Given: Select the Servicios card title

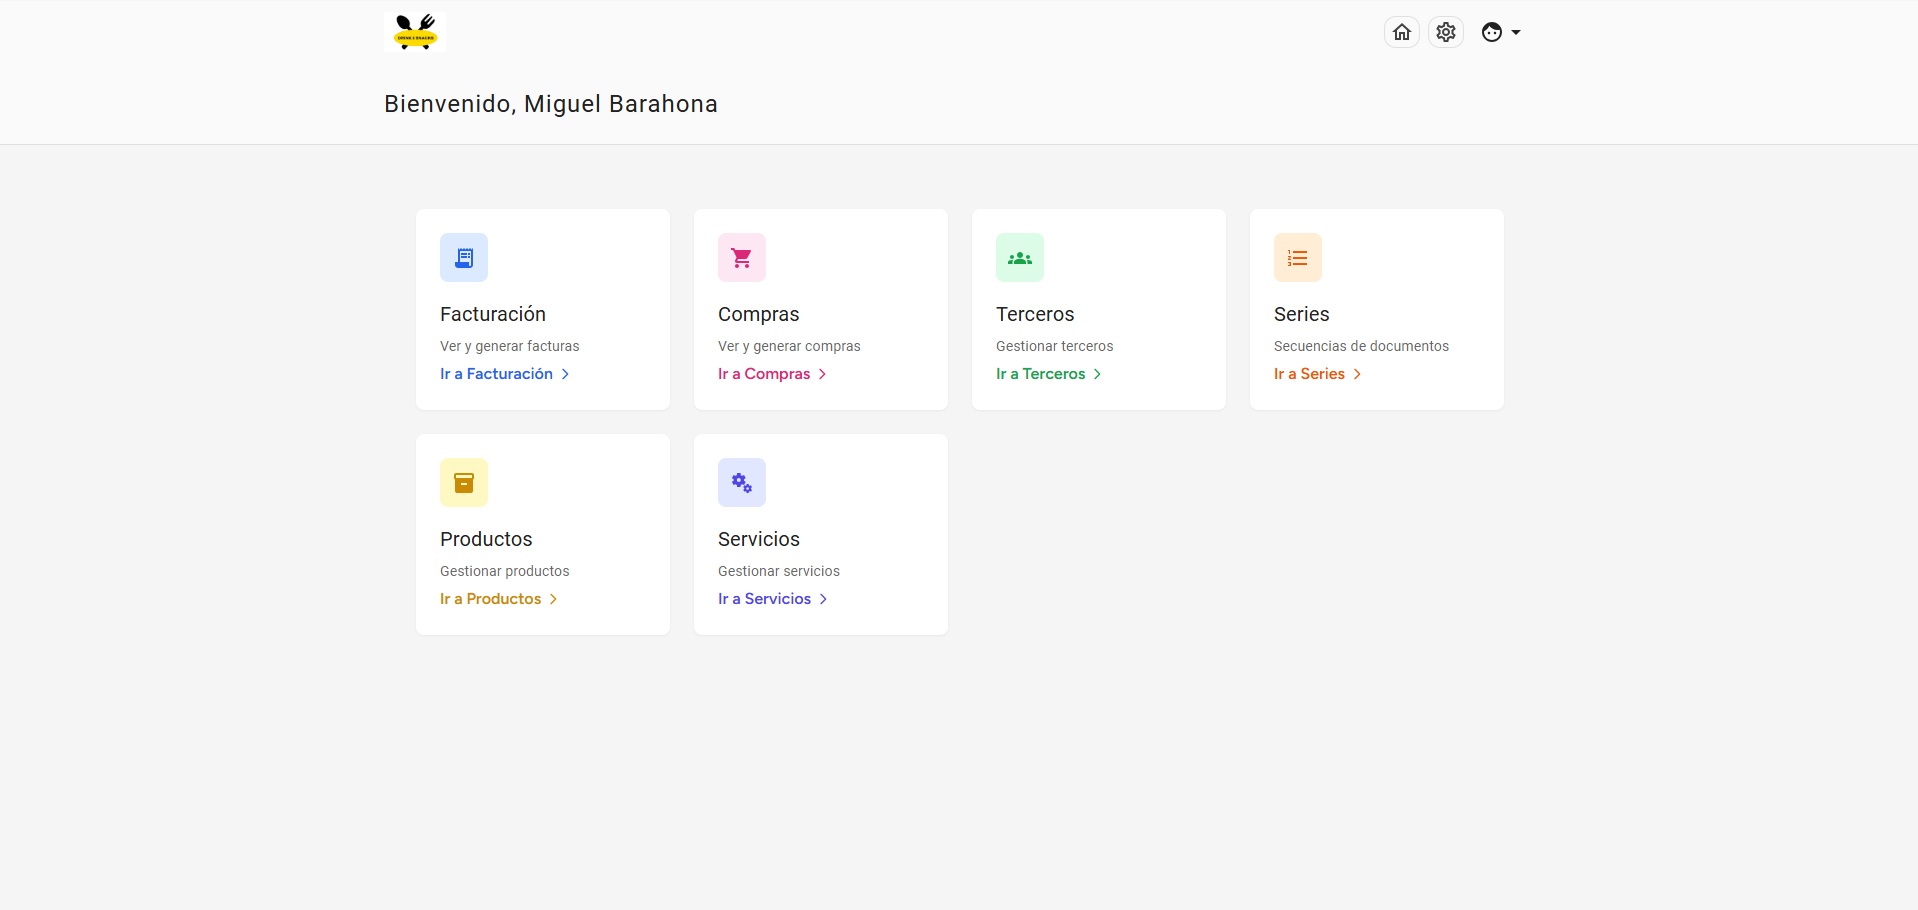Looking at the screenshot, I should tap(759, 539).
